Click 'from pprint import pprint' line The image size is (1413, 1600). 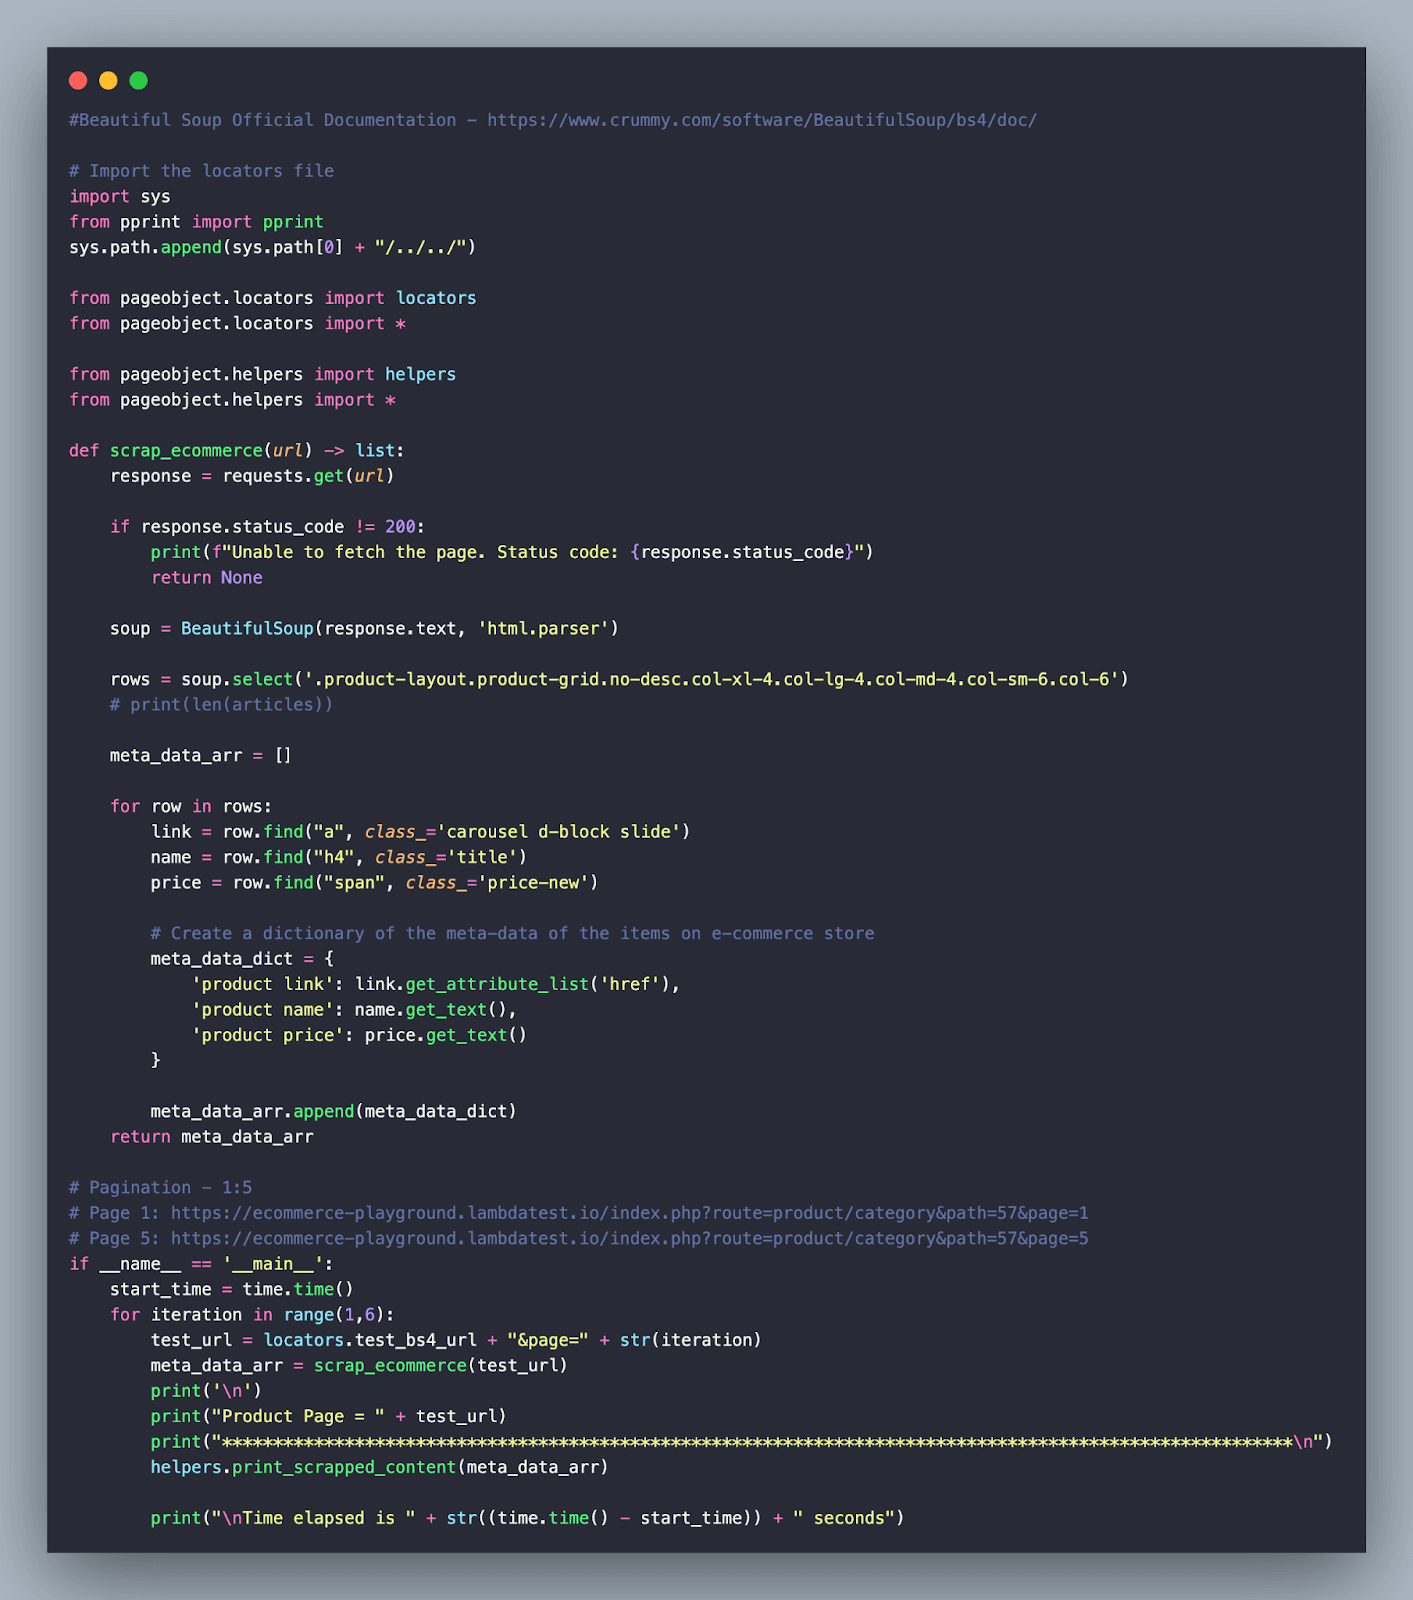[197, 222]
